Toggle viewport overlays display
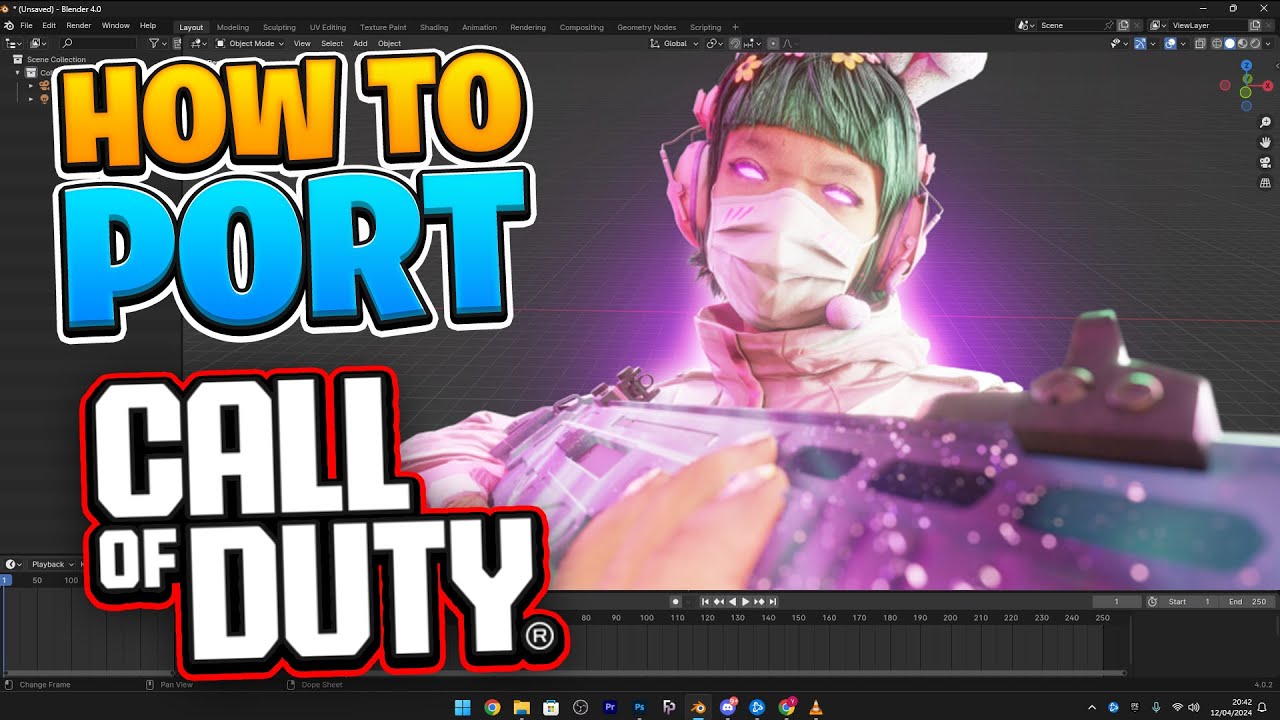Screen dimensions: 1280x720 [1170, 43]
